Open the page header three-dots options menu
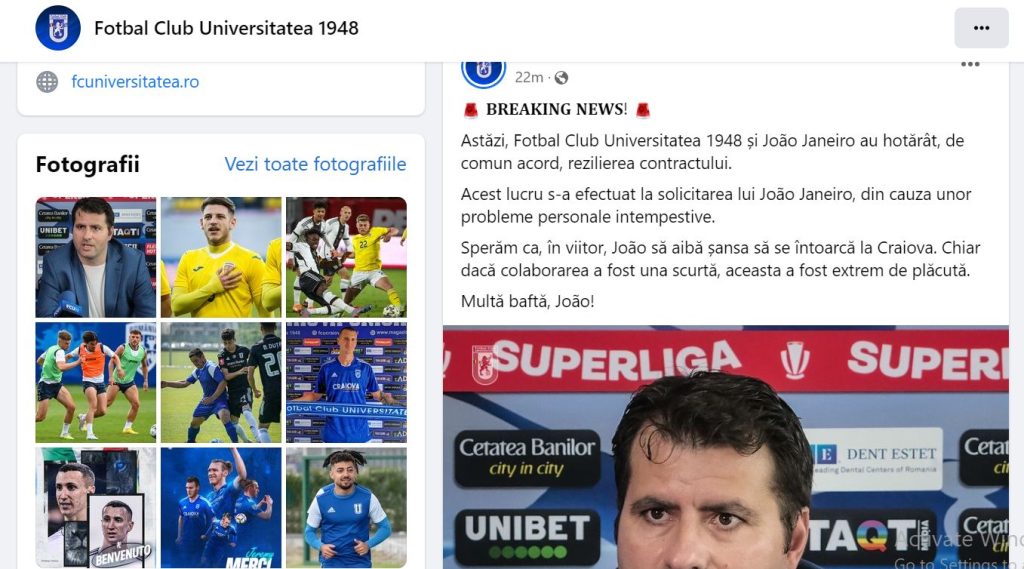Image resolution: width=1024 pixels, height=569 pixels. [981, 28]
